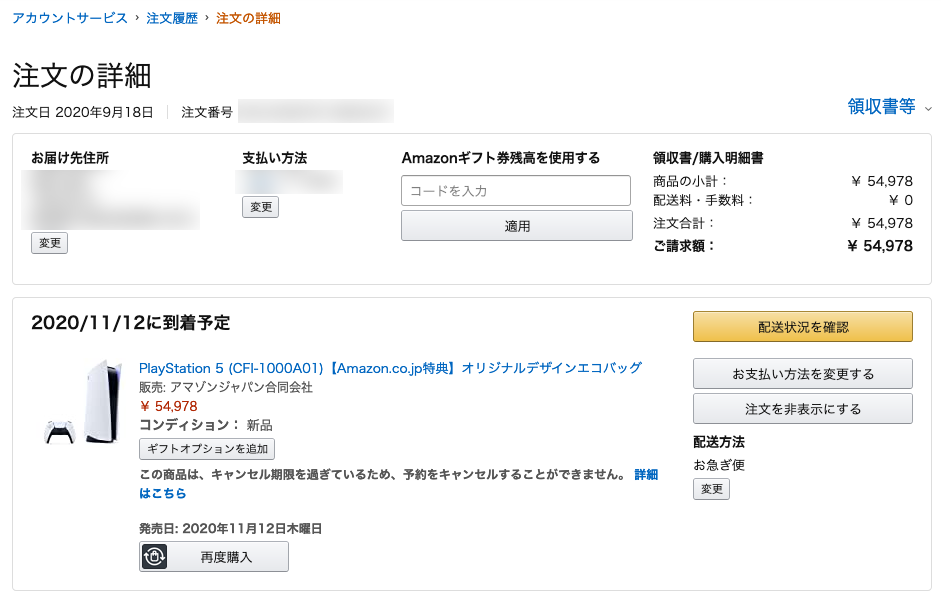
Task: Click the 変更 button under payment method
Action: point(260,207)
